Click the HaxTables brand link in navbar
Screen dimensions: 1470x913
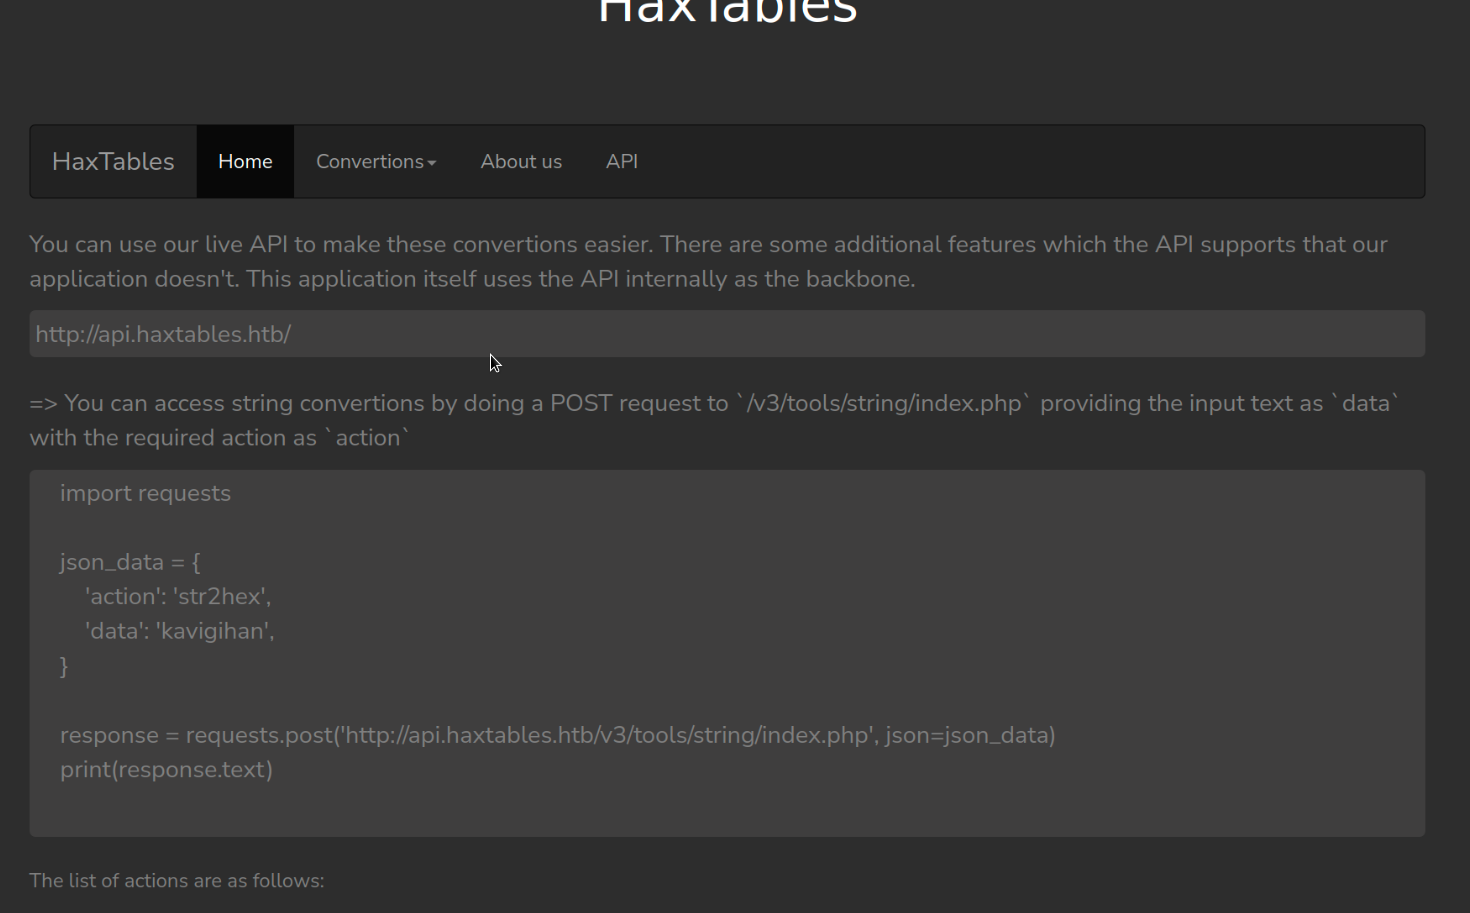pyautogui.click(x=113, y=161)
